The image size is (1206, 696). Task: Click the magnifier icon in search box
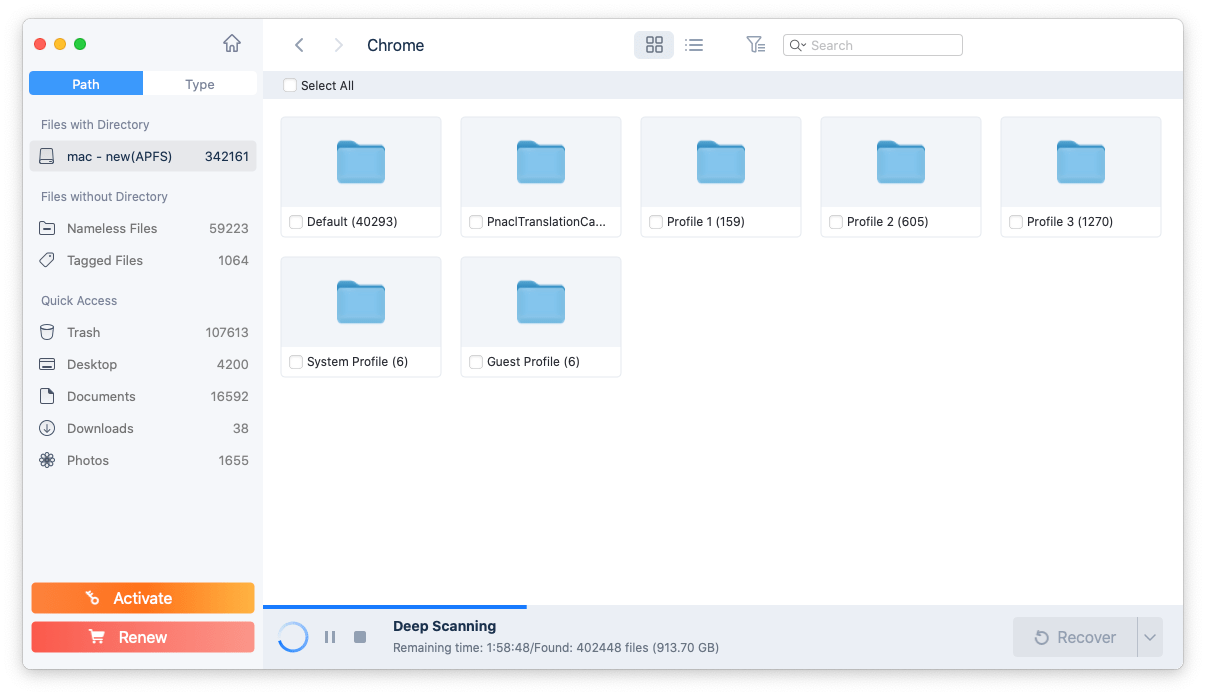[797, 45]
